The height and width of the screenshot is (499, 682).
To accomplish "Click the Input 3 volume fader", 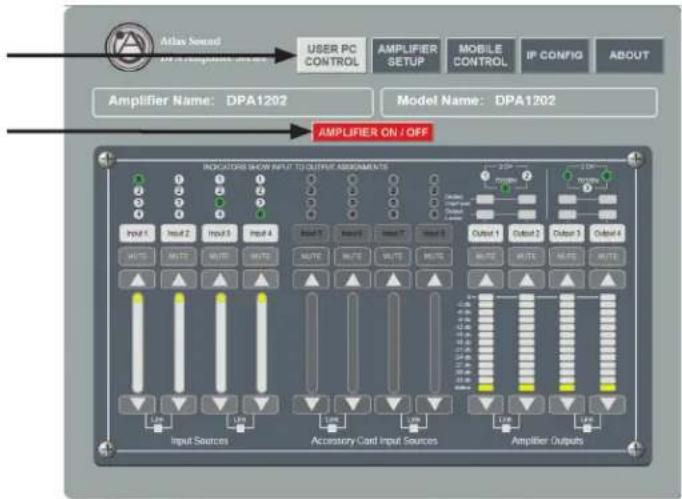I will tap(221, 343).
